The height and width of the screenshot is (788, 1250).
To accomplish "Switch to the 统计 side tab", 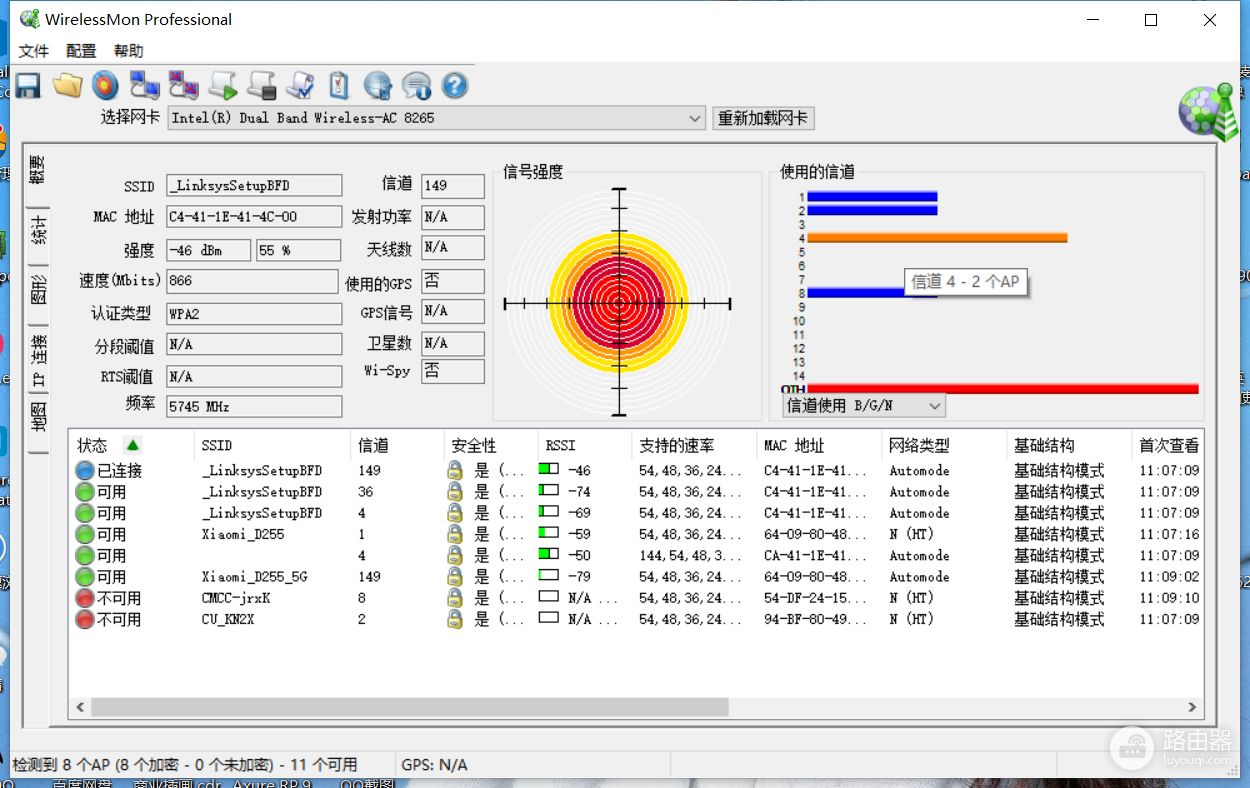I will click(39, 230).
